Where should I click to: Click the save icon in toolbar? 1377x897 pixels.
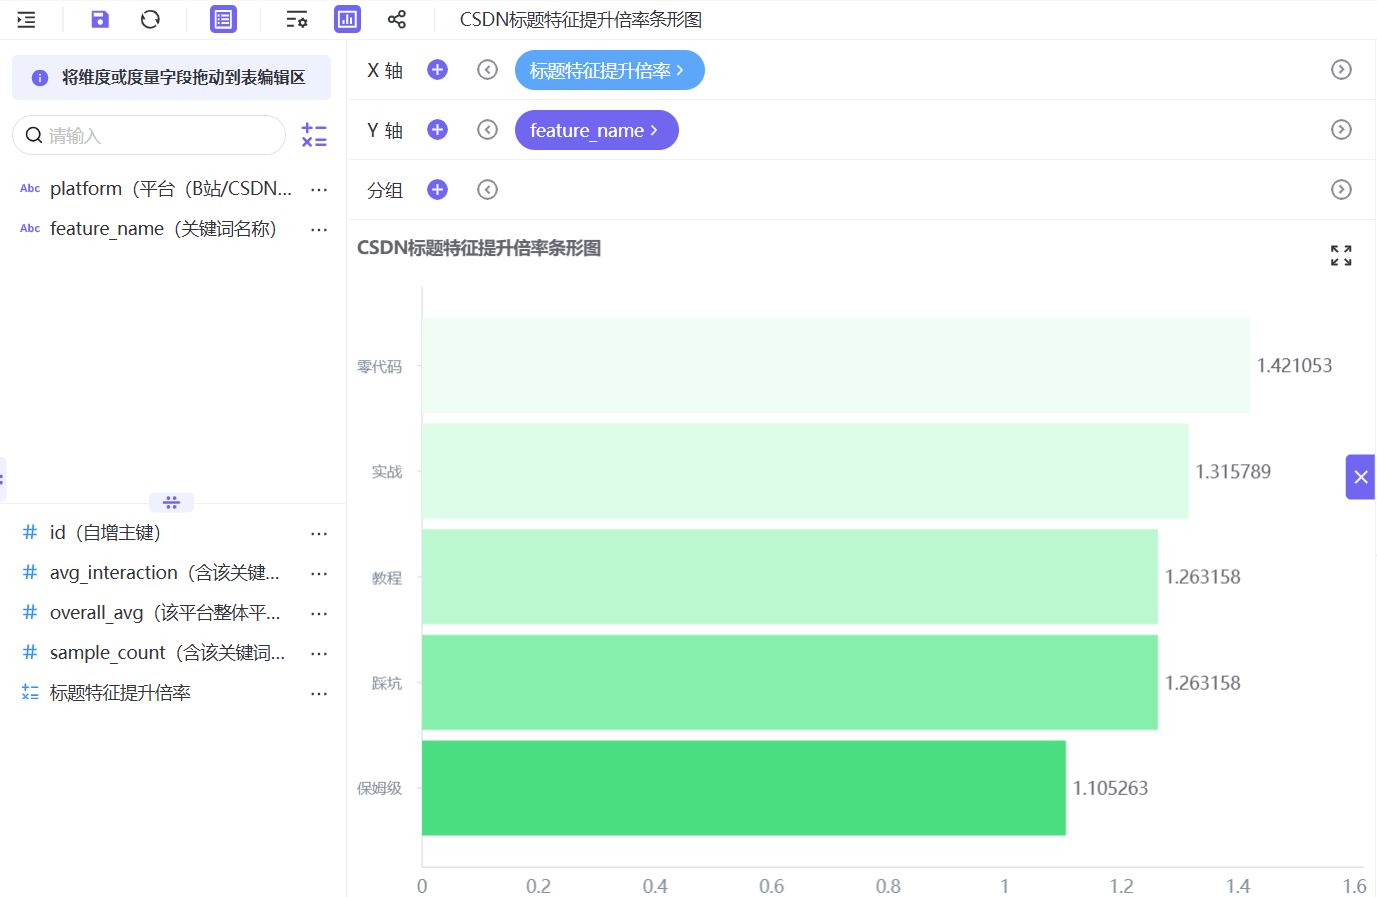(x=100, y=19)
